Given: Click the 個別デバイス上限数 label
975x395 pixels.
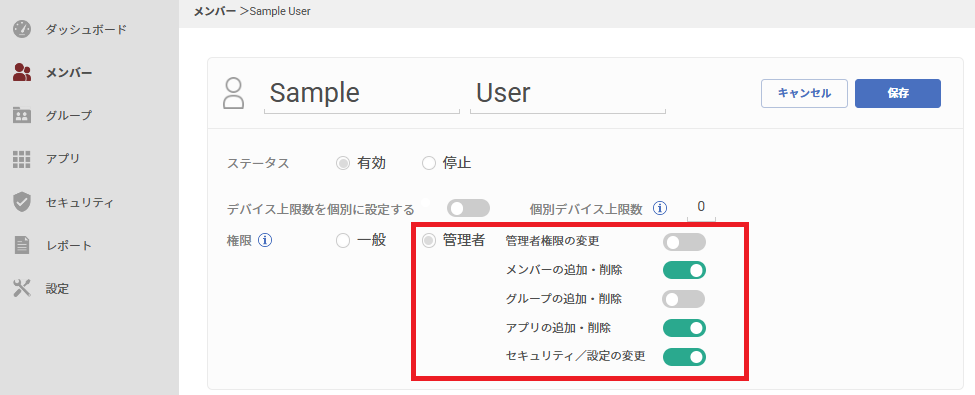Looking at the screenshot, I should 586,209.
